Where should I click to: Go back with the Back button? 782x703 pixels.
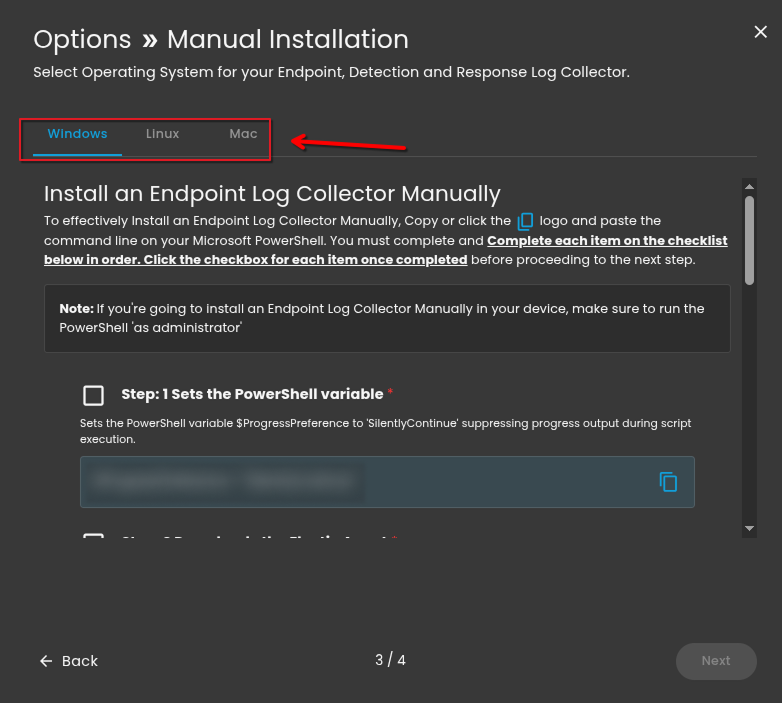(69, 661)
